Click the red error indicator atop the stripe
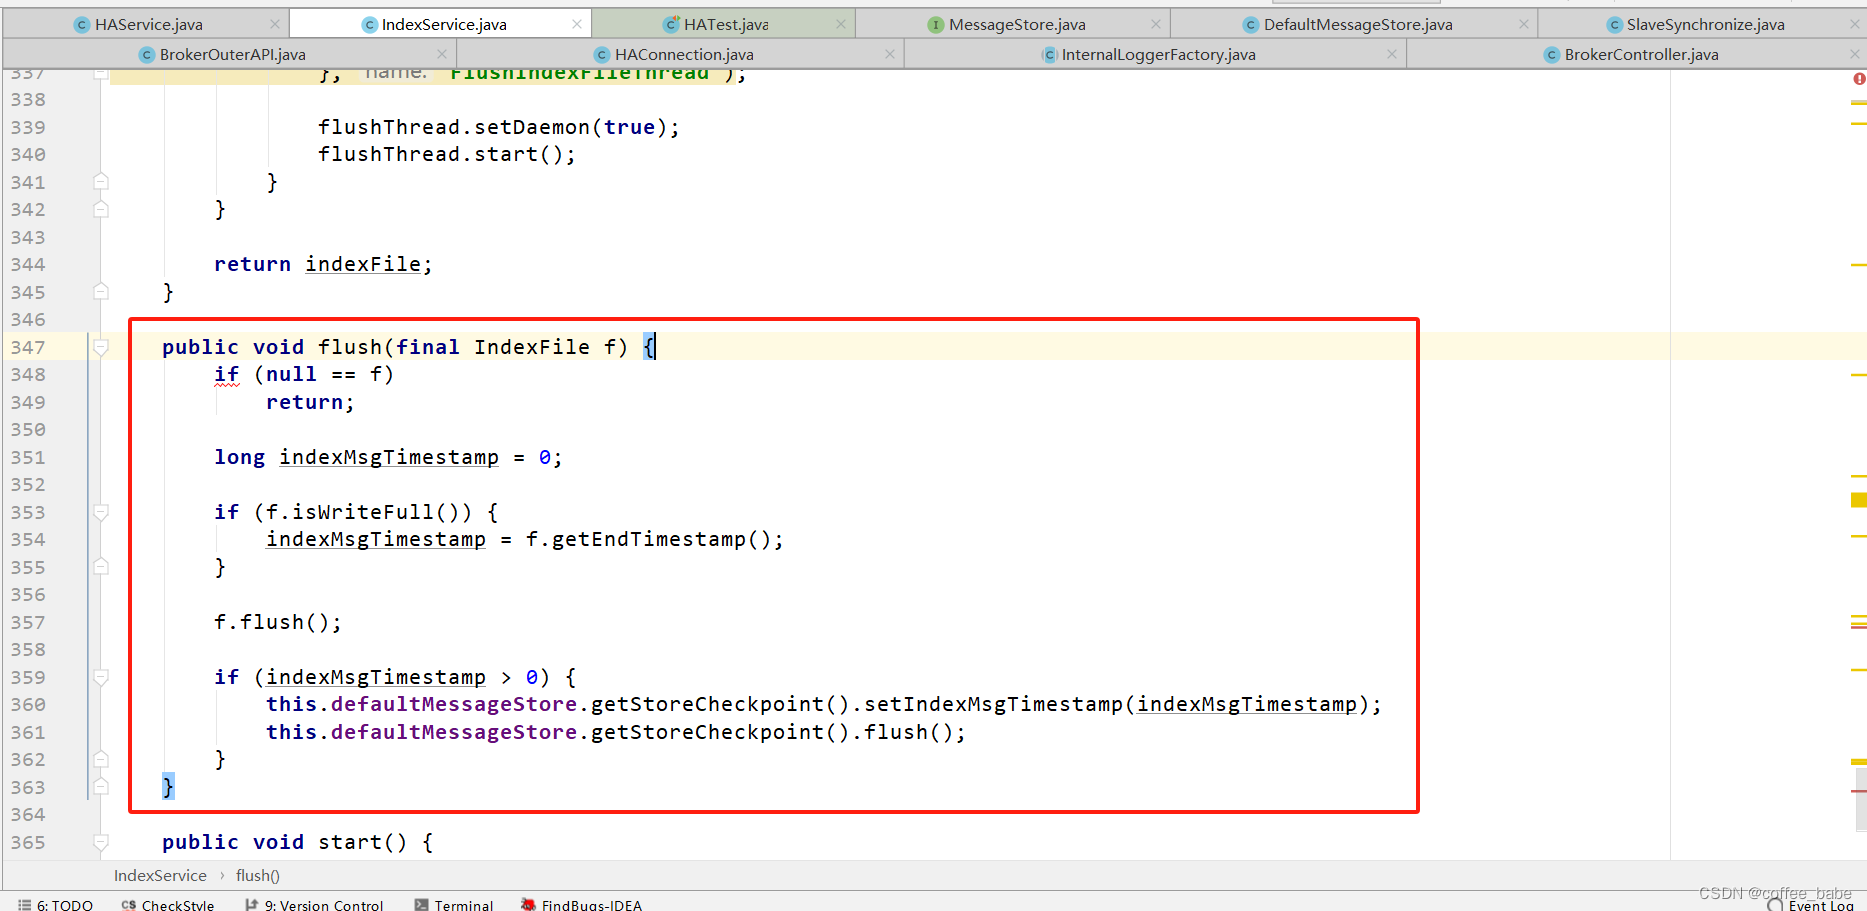 pyautogui.click(x=1859, y=78)
